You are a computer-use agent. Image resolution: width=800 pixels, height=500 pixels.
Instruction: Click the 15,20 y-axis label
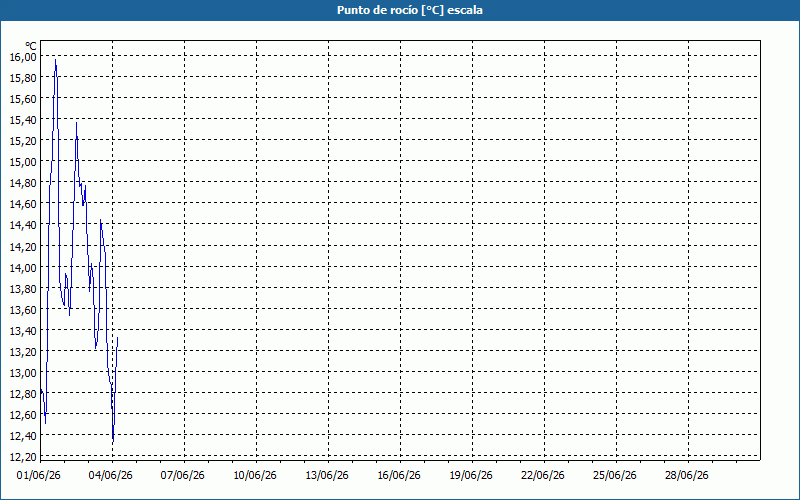[x=23, y=141]
